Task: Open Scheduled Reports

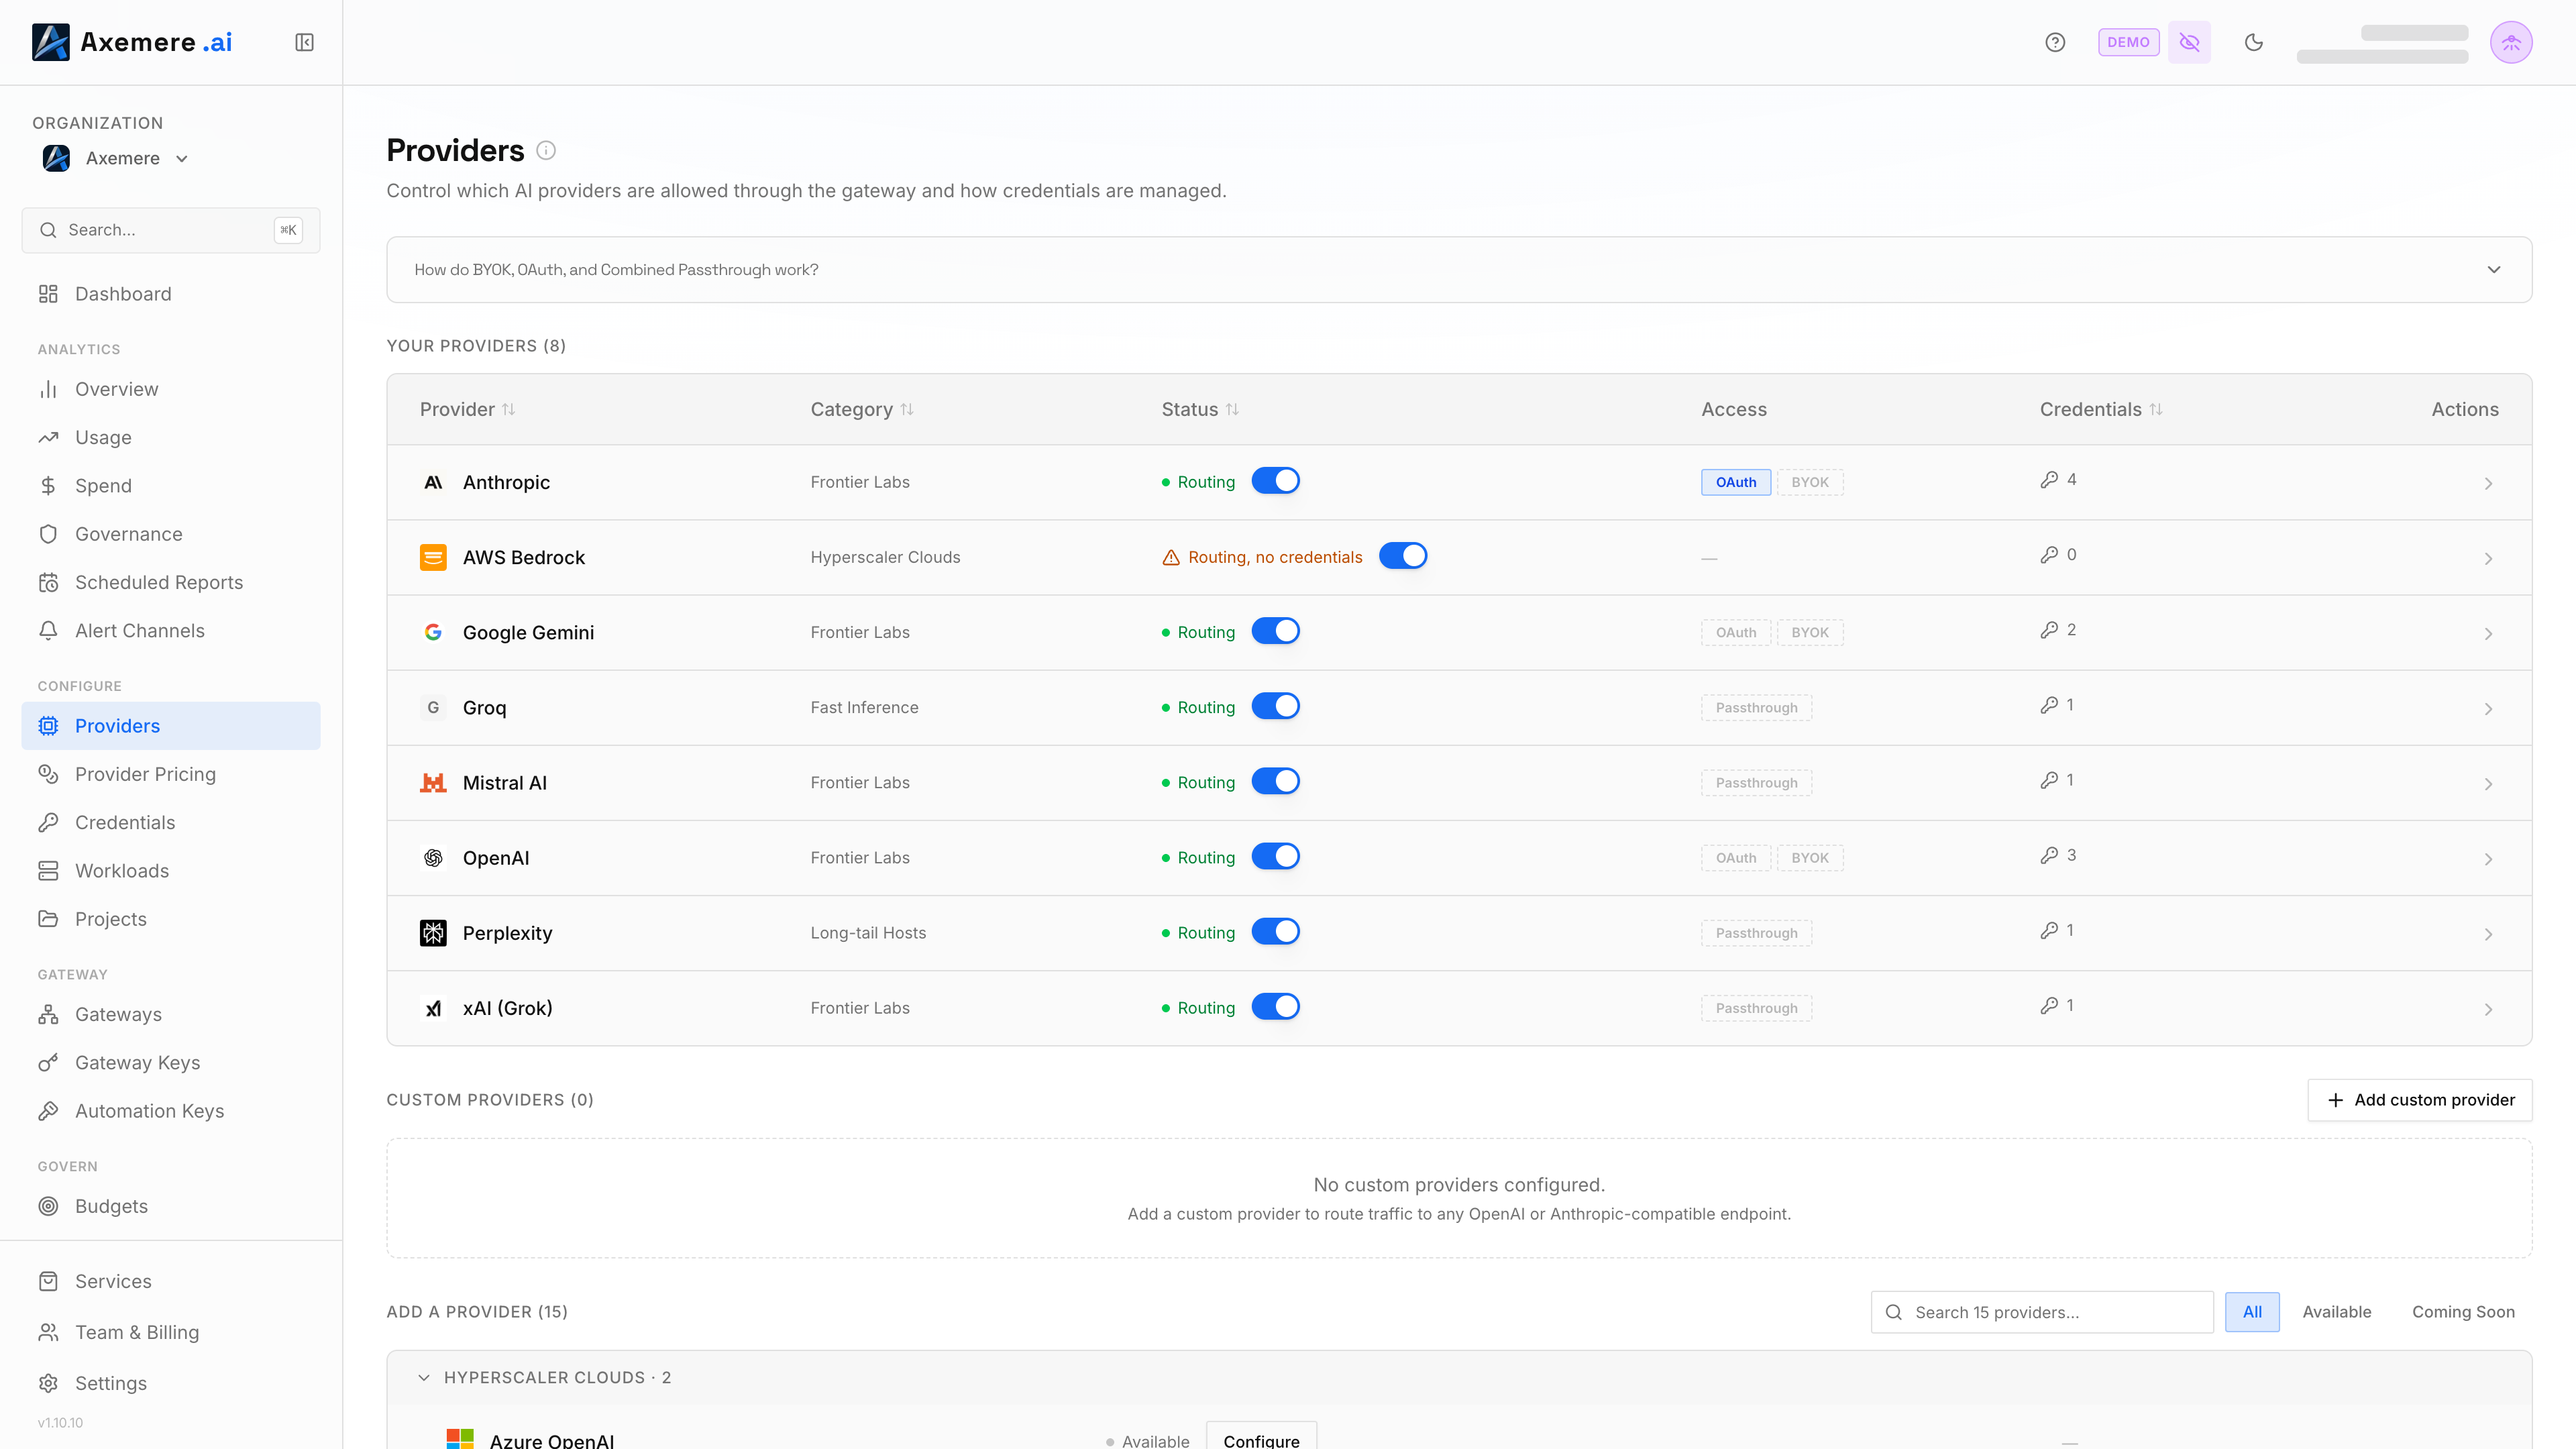Action: coord(171,582)
